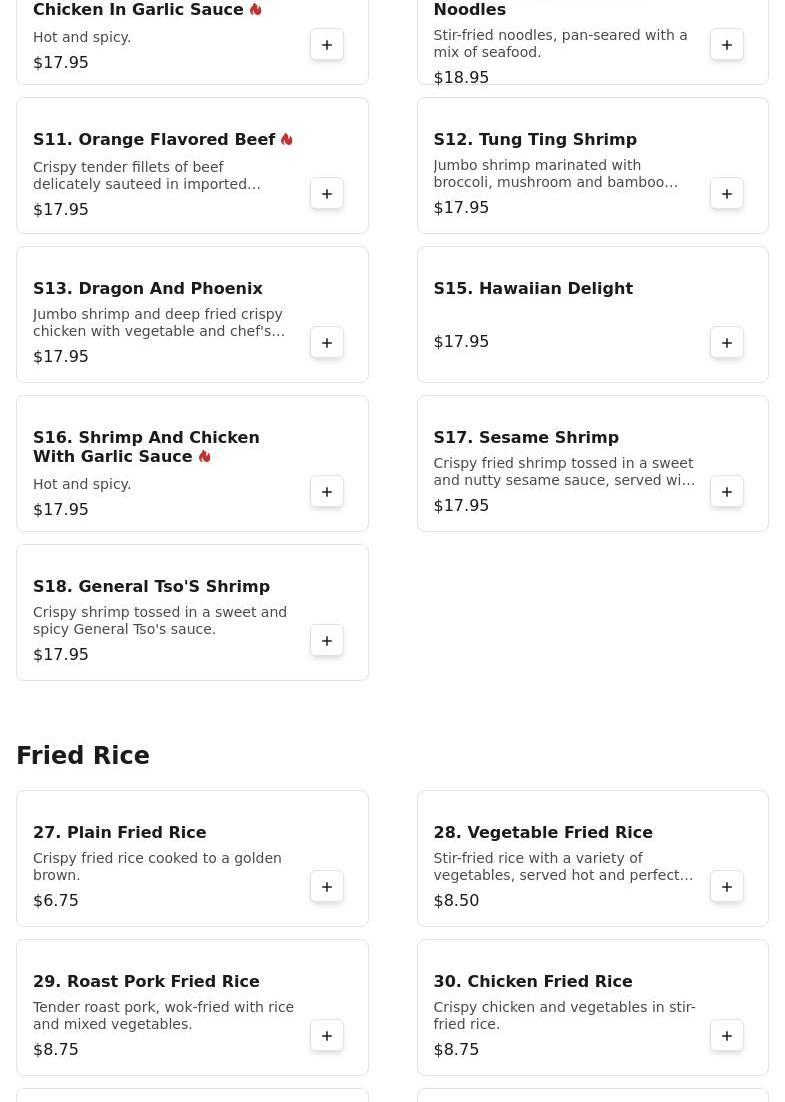785x1102 pixels.
Task: Add S18 General Tso's Shrimp to order
Action: click(327, 640)
